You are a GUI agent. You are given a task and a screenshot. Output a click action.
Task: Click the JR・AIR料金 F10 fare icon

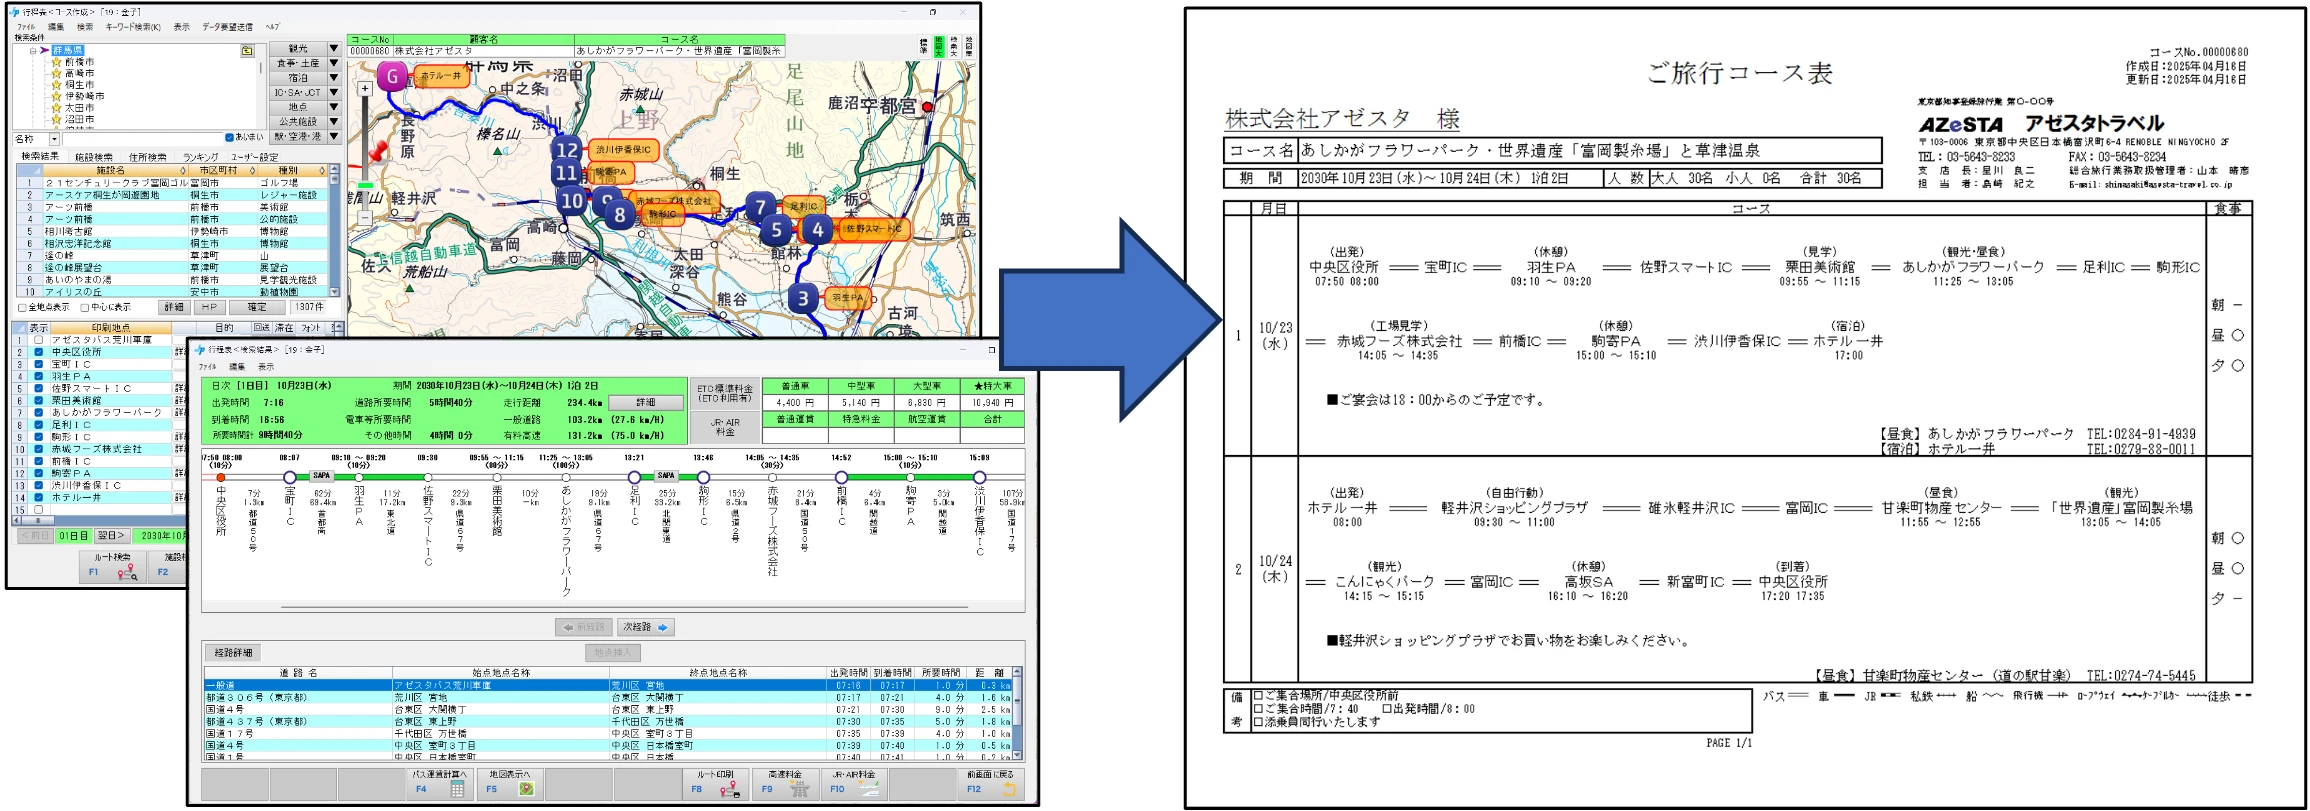pyautogui.click(x=869, y=789)
